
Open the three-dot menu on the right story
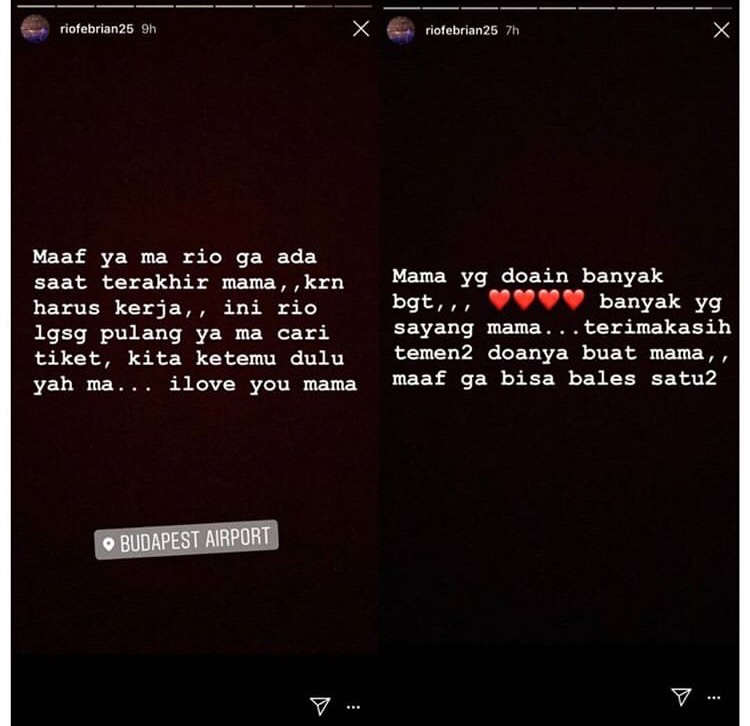coord(714,698)
